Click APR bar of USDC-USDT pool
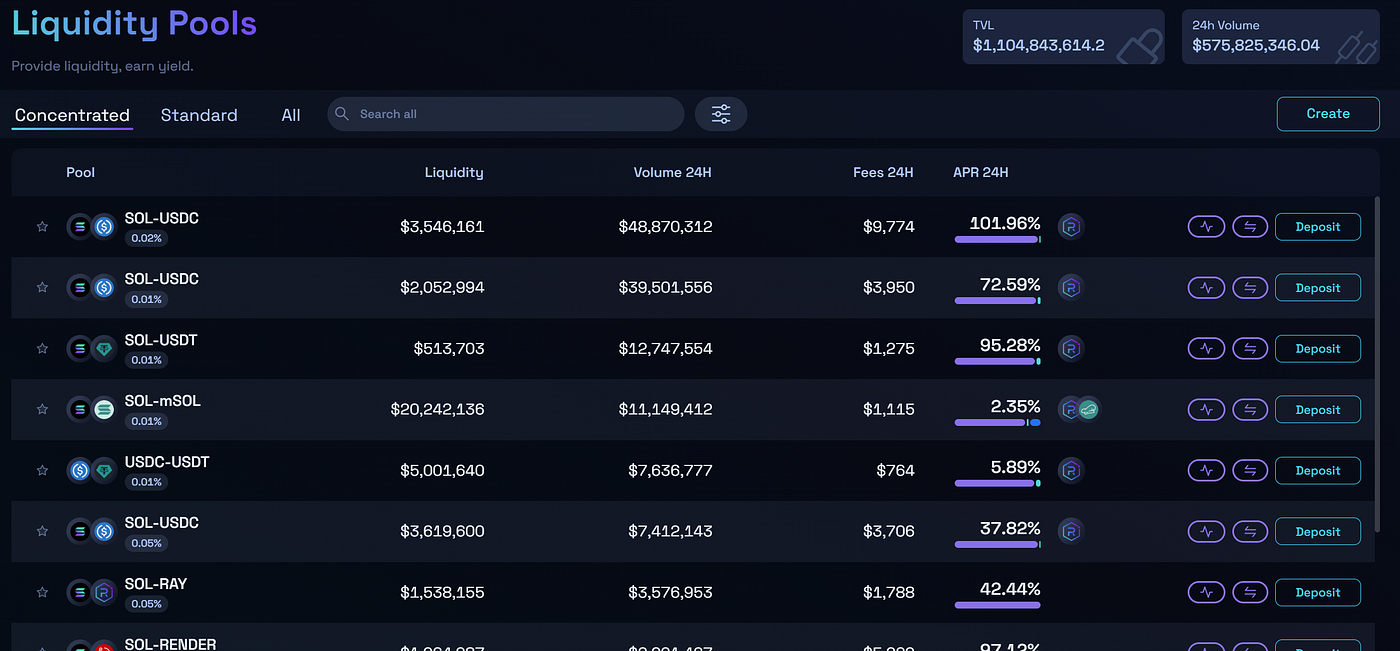This screenshot has height=651, width=1400. pyautogui.click(x=998, y=483)
